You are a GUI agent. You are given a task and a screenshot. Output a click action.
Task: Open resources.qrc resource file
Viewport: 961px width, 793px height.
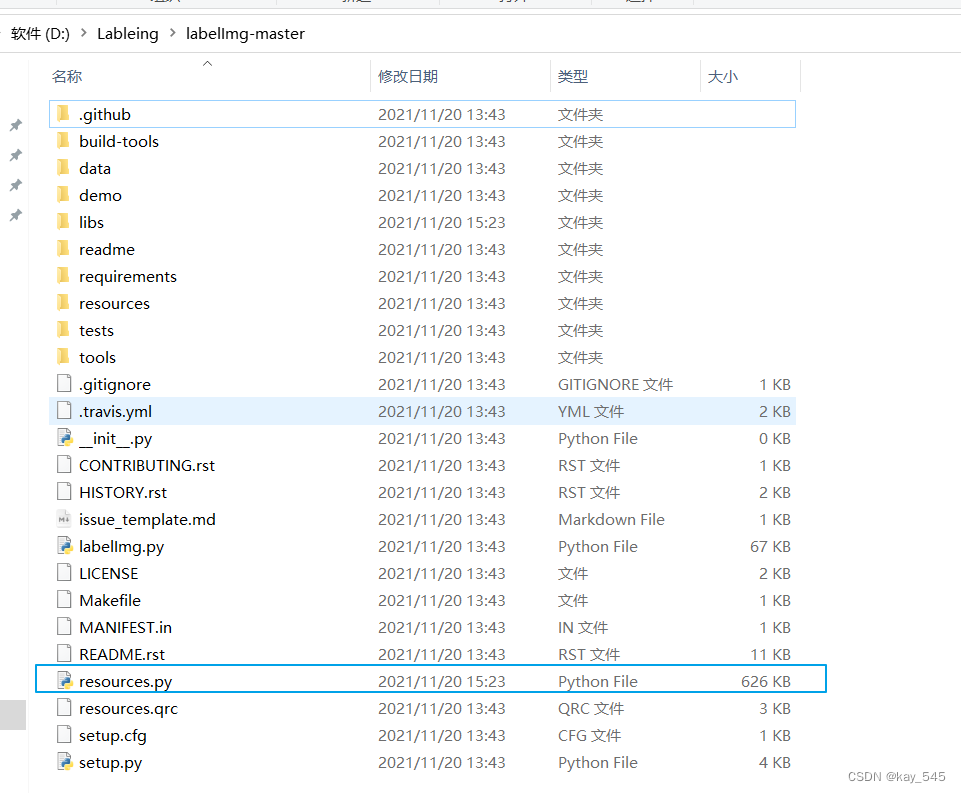(127, 708)
